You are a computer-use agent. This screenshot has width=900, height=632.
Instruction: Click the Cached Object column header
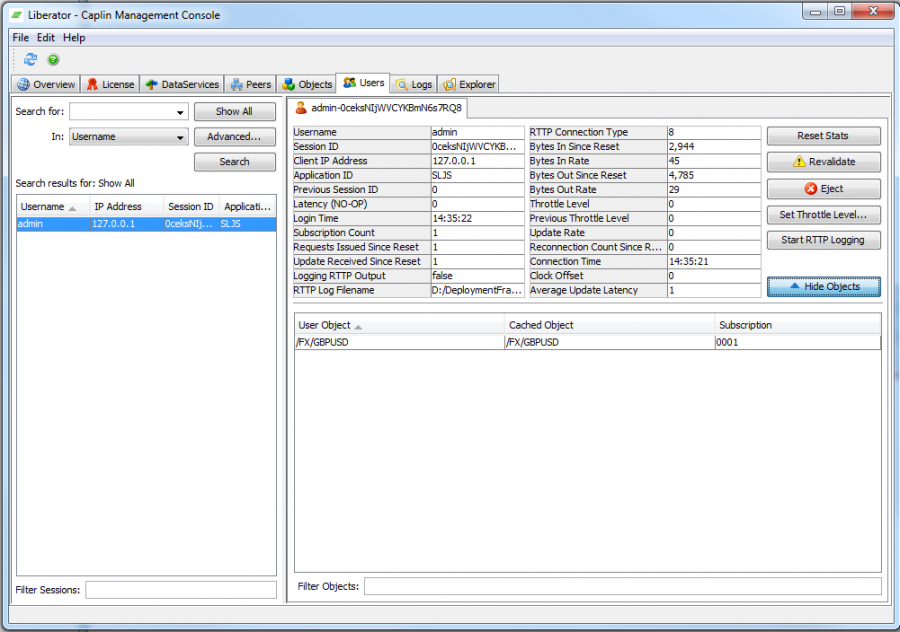pos(610,325)
